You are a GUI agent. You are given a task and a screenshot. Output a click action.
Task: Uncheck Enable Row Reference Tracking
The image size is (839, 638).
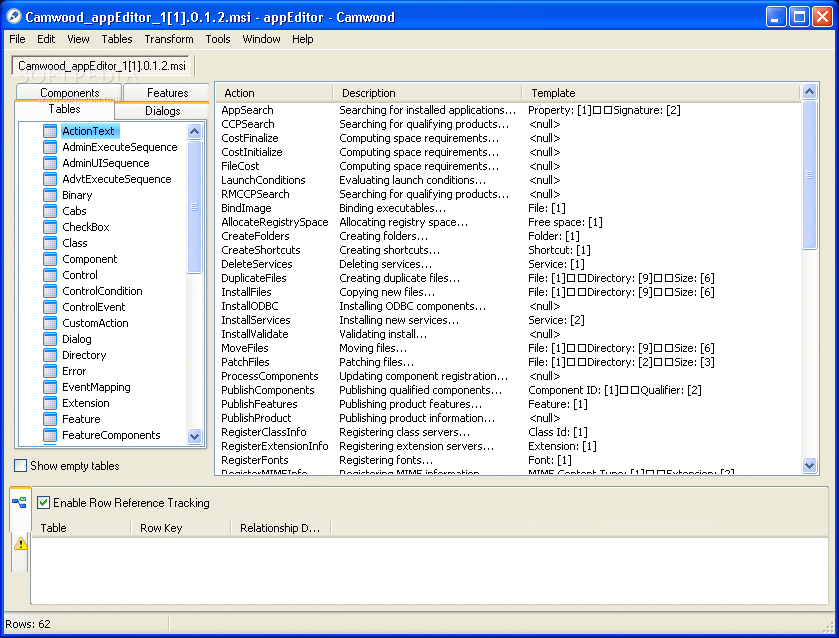43,503
